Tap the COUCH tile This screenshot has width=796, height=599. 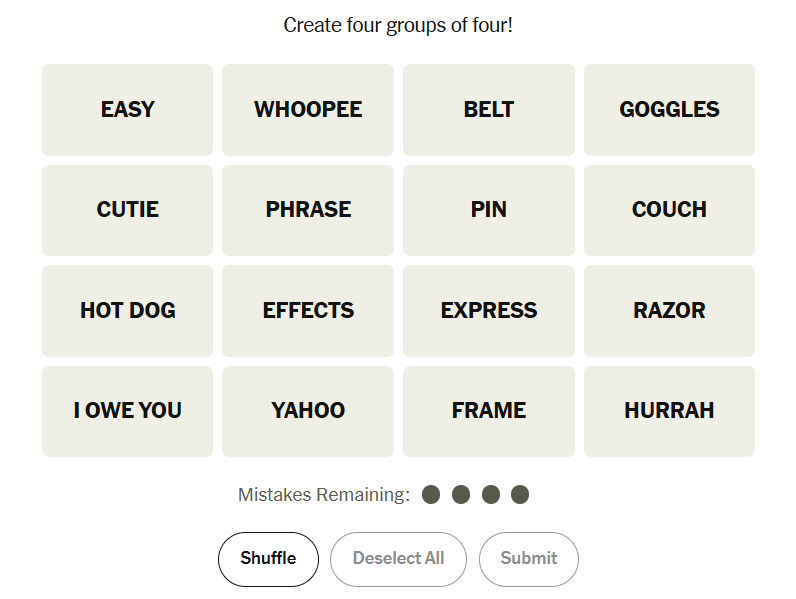click(x=669, y=210)
